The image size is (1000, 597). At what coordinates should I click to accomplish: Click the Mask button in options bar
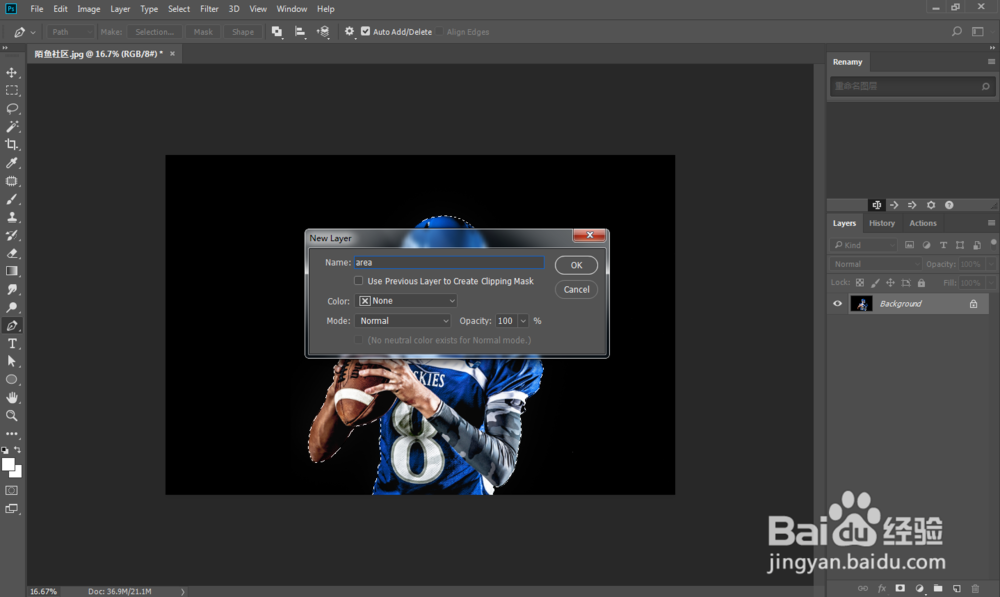click(203, 31)
